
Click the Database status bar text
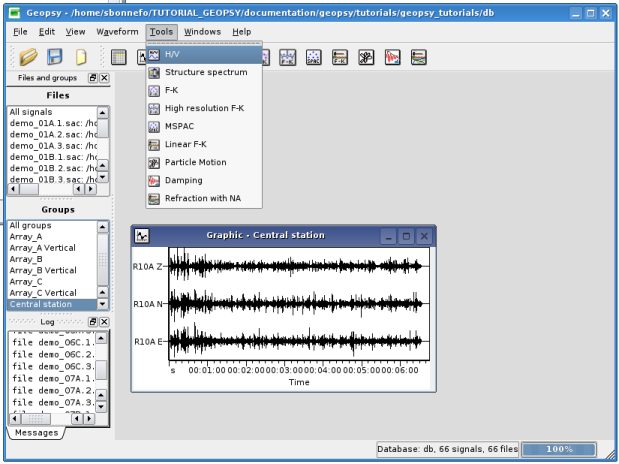click(x=448, y=449)
